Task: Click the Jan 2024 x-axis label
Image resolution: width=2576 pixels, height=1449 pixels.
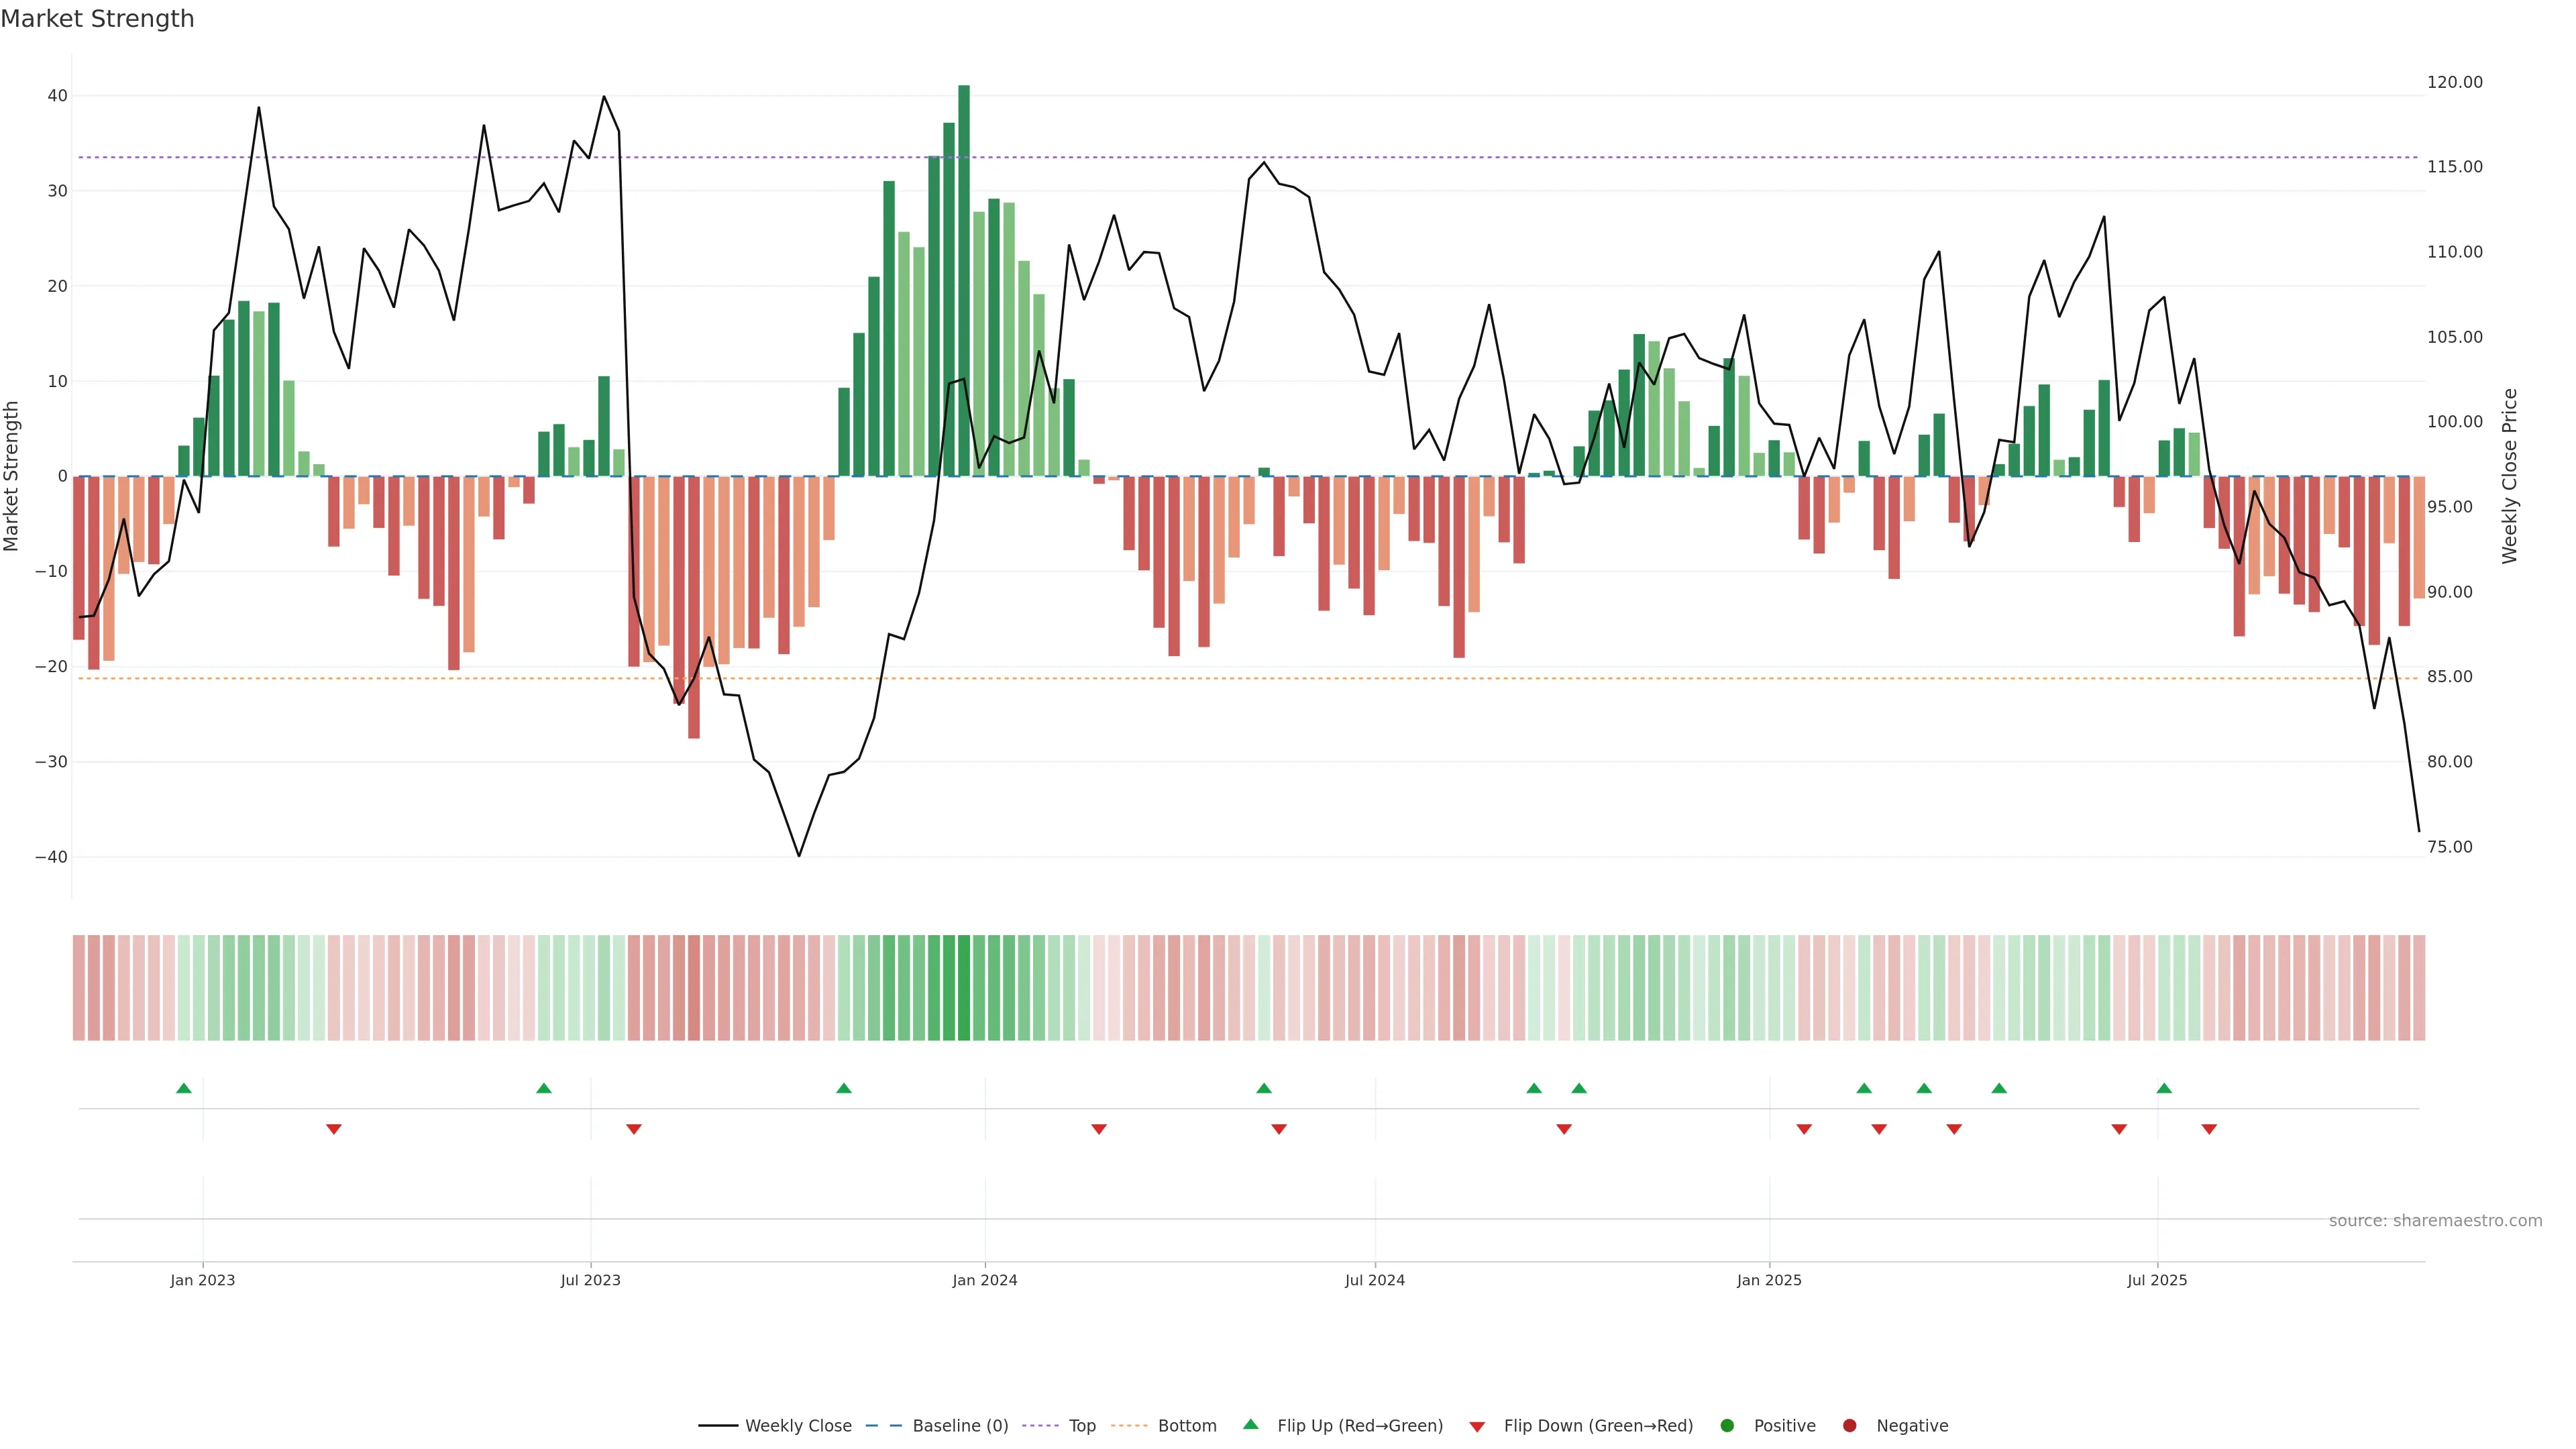Action: pos(985,1280)
